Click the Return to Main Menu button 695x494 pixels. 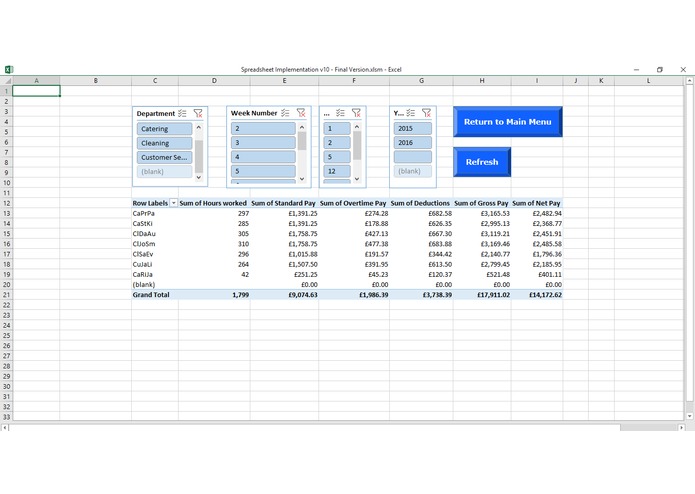point(508,122)
